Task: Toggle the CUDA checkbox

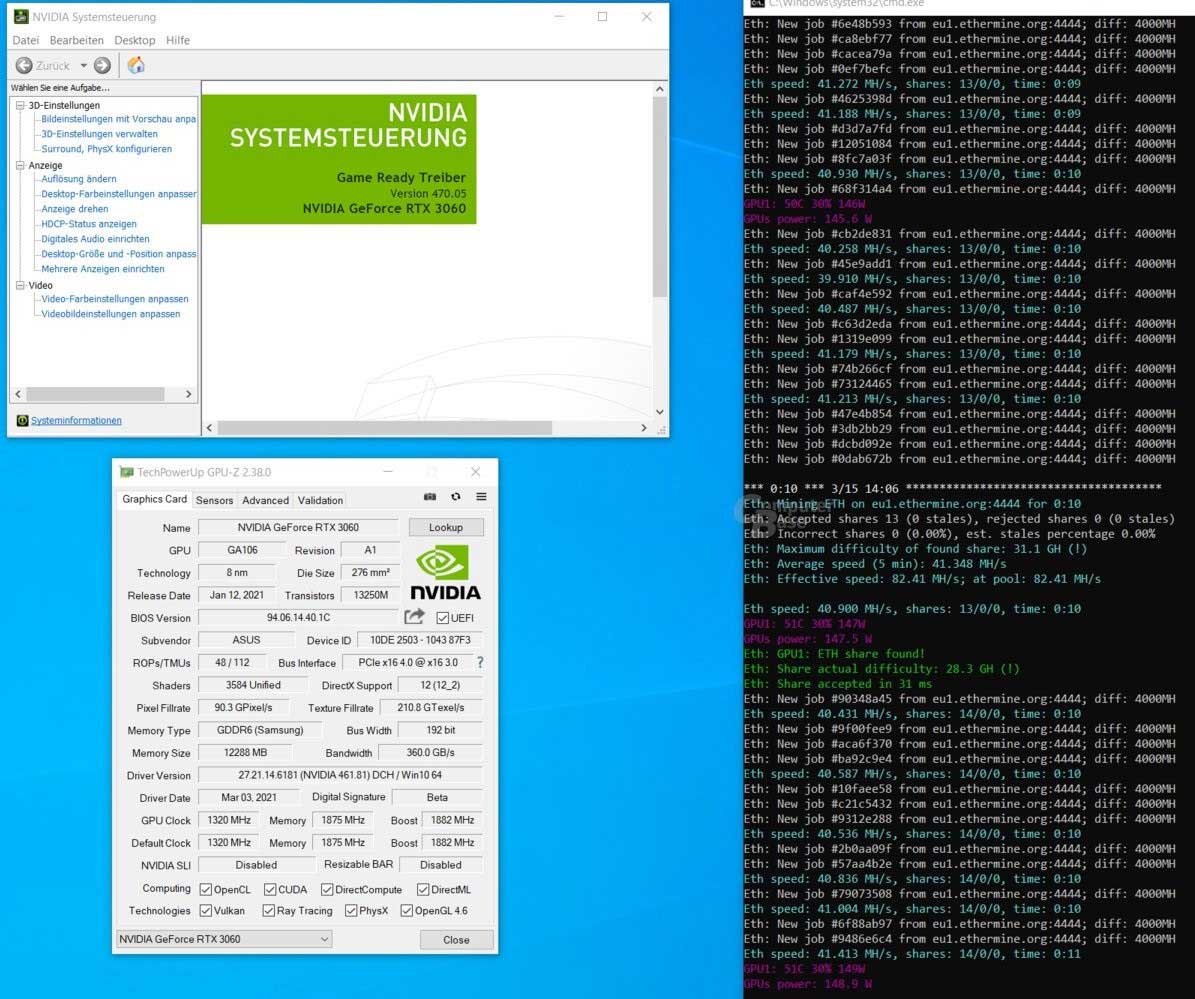Action: click(270, 890)
